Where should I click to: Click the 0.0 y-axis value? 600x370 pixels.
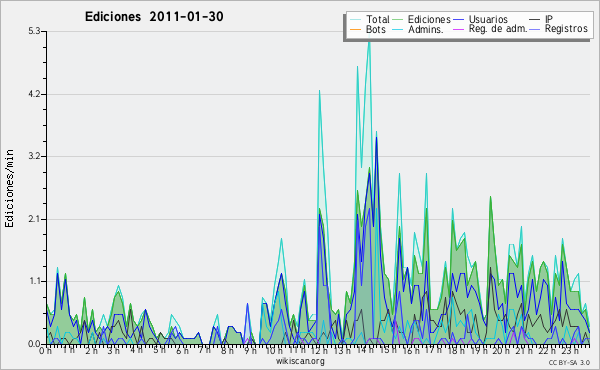tap(34, 344)
